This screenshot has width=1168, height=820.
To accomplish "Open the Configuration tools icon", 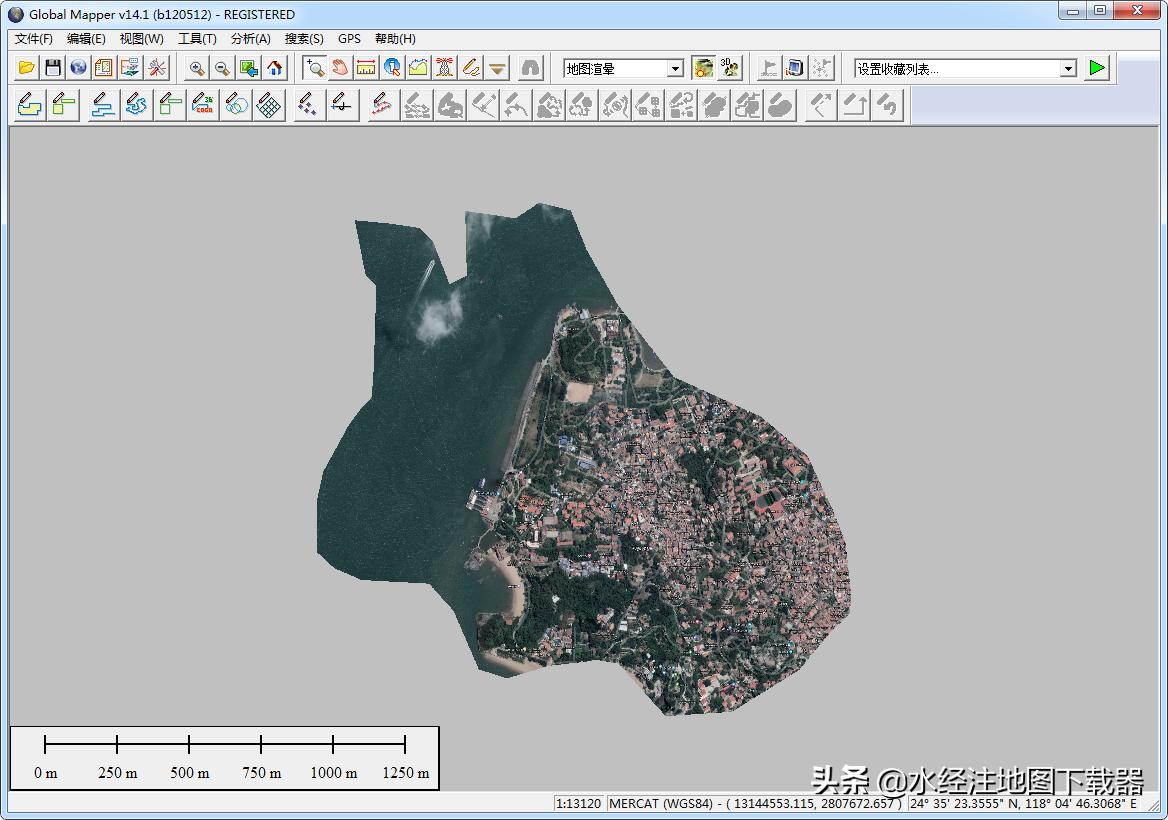I will point(157,68).
